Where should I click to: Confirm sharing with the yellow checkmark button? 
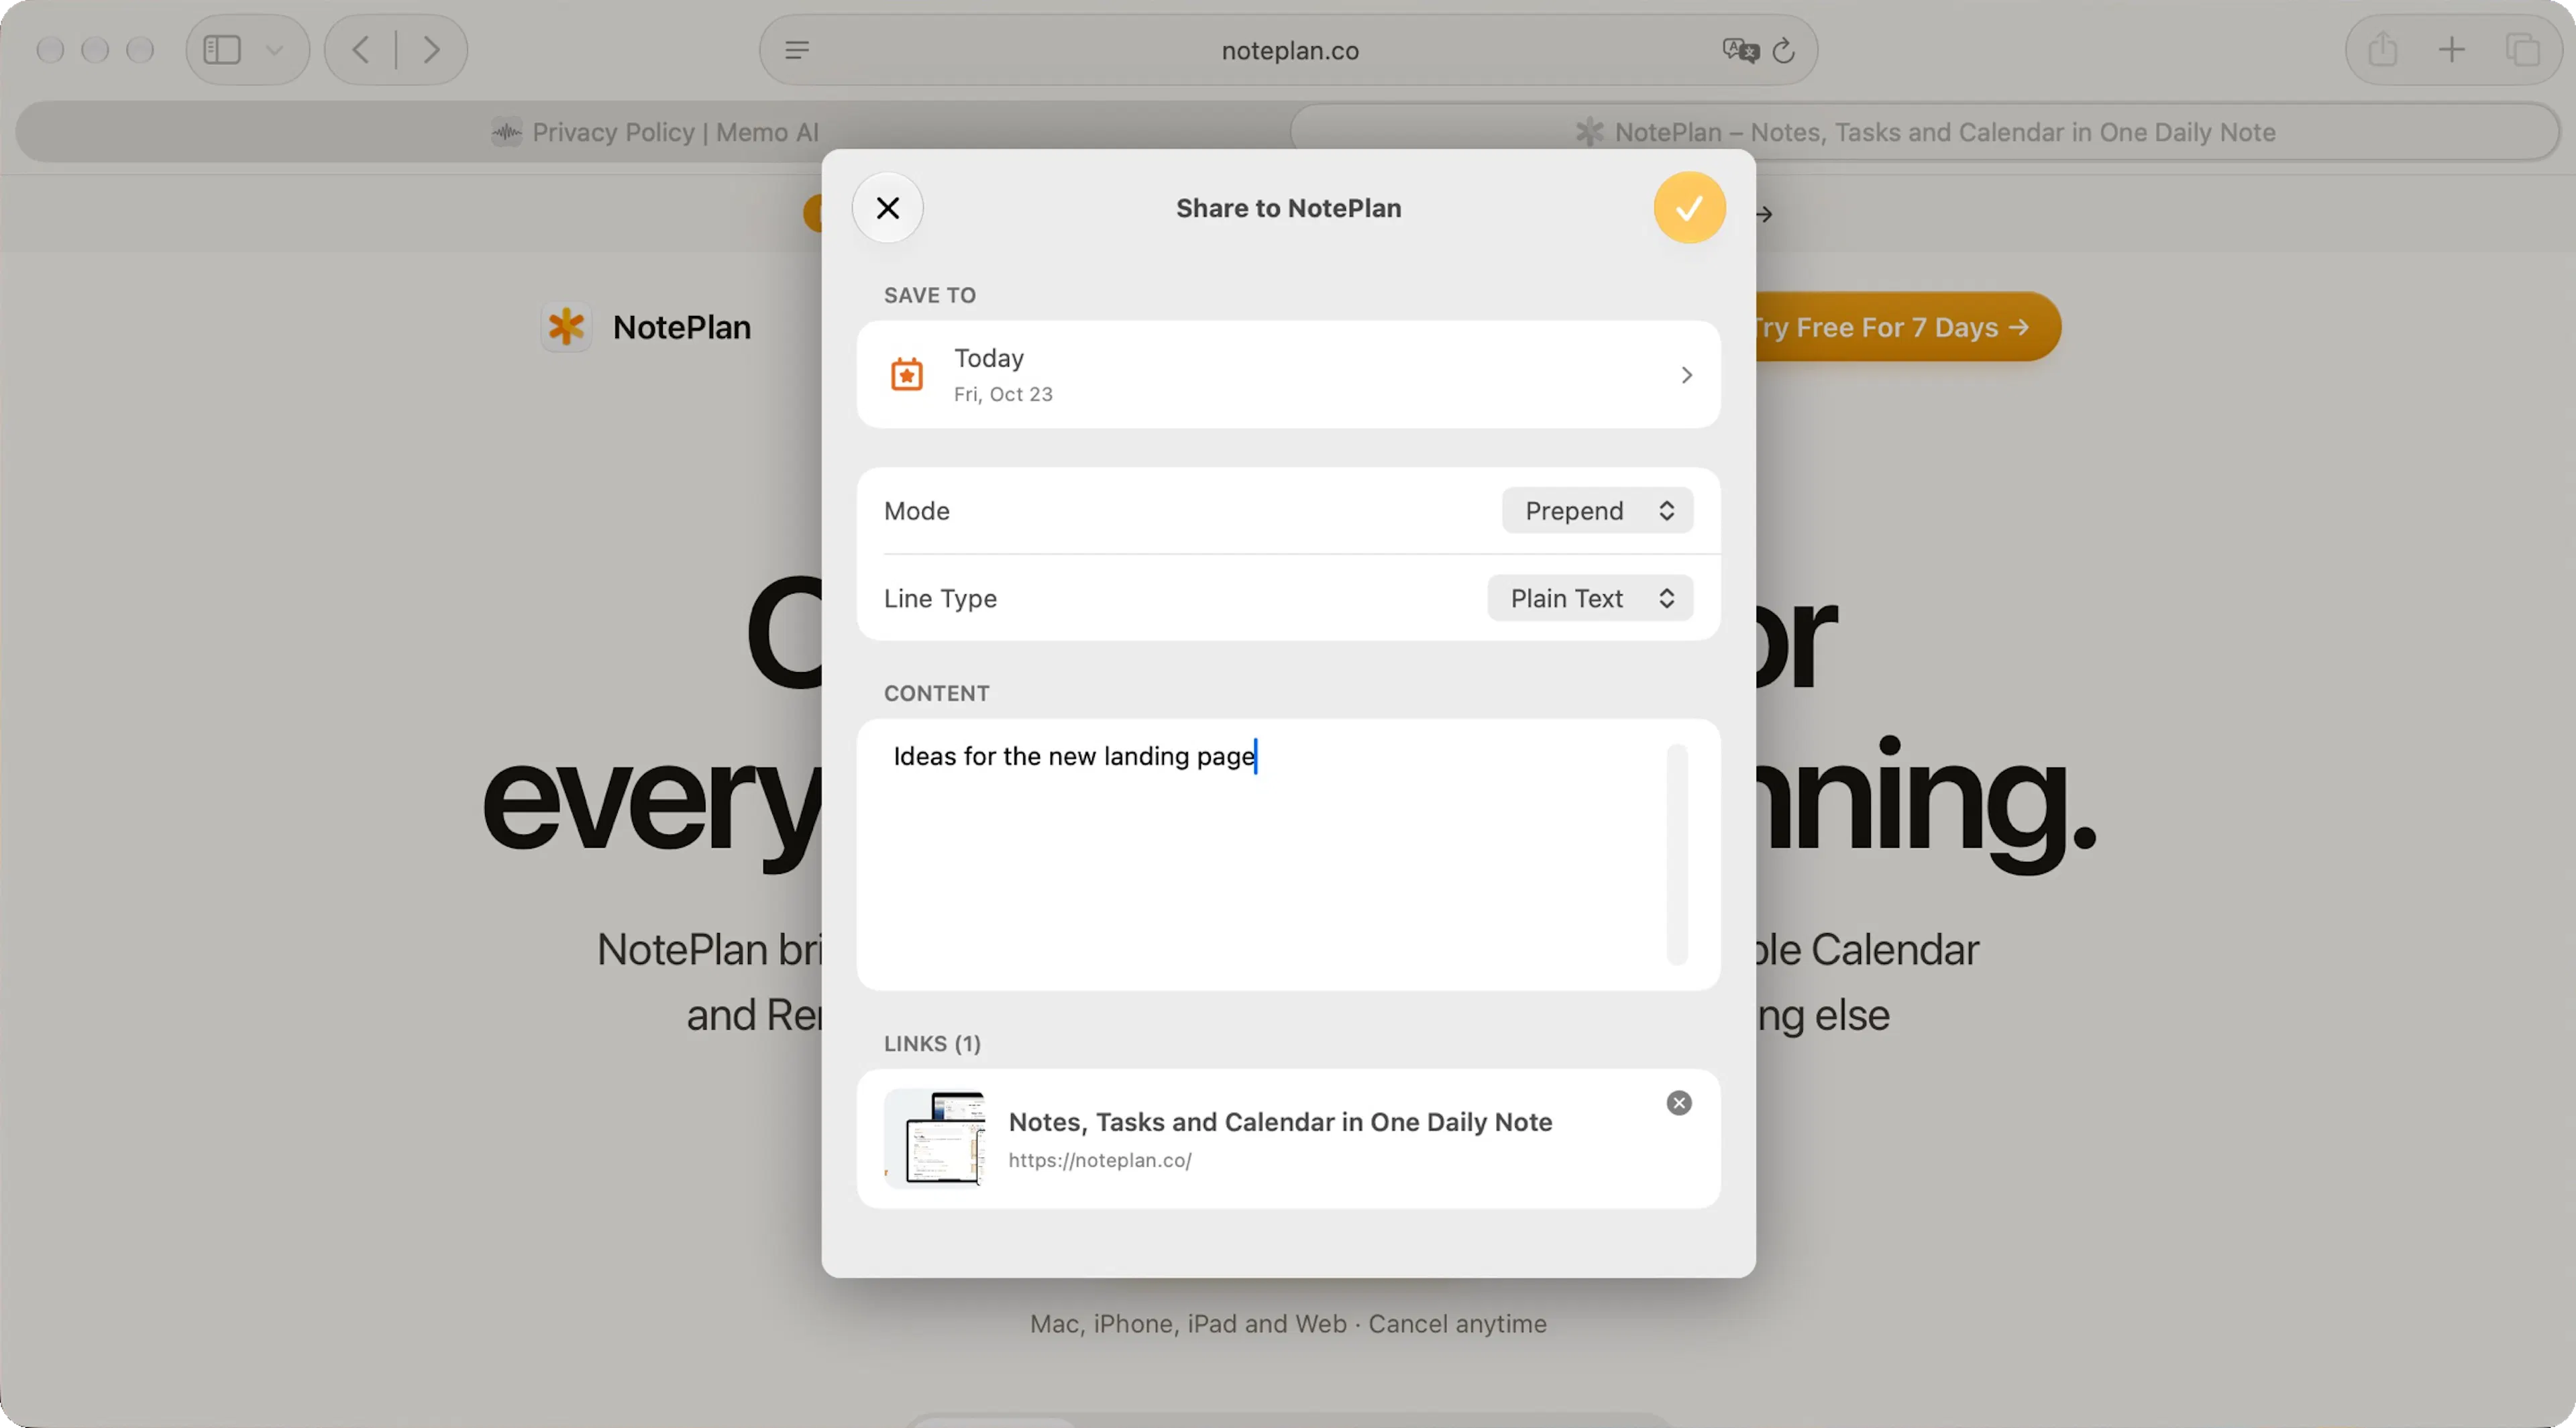click(x=1689, y=208)
